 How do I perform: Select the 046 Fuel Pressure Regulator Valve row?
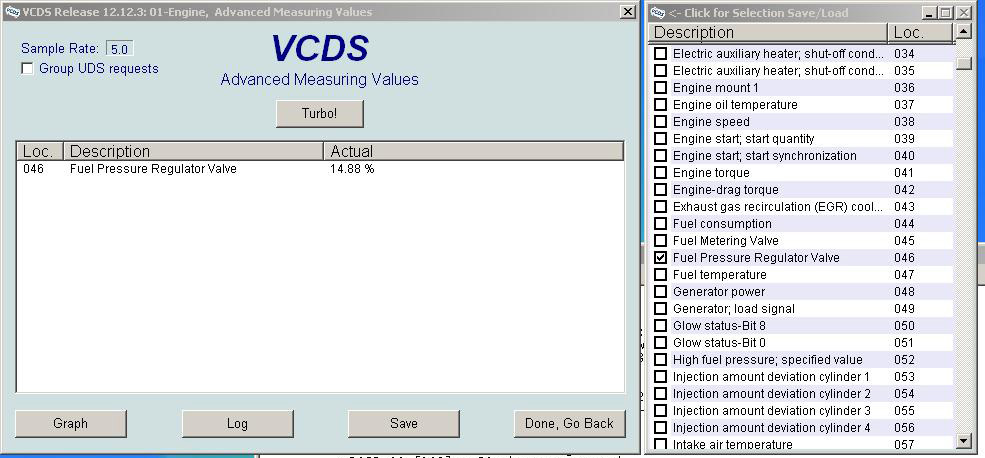(x=320, y=168)
